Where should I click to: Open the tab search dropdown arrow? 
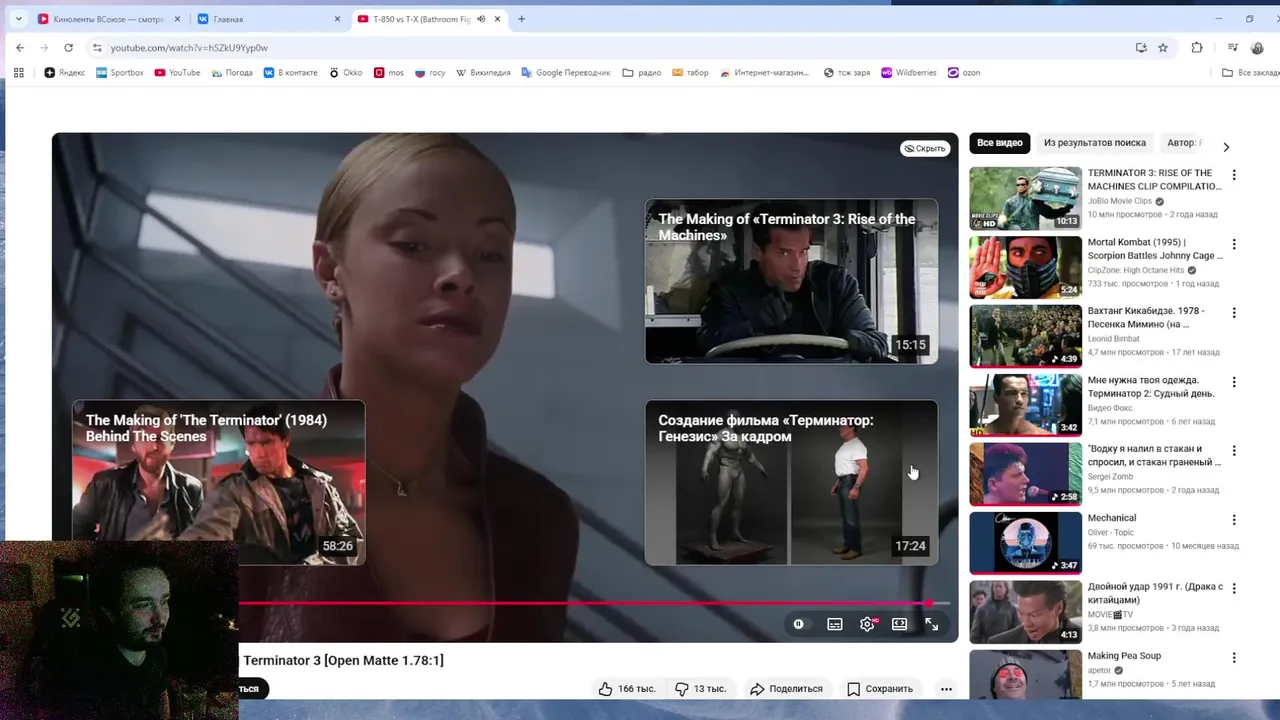pyautogui.click(x=18, y=19)
